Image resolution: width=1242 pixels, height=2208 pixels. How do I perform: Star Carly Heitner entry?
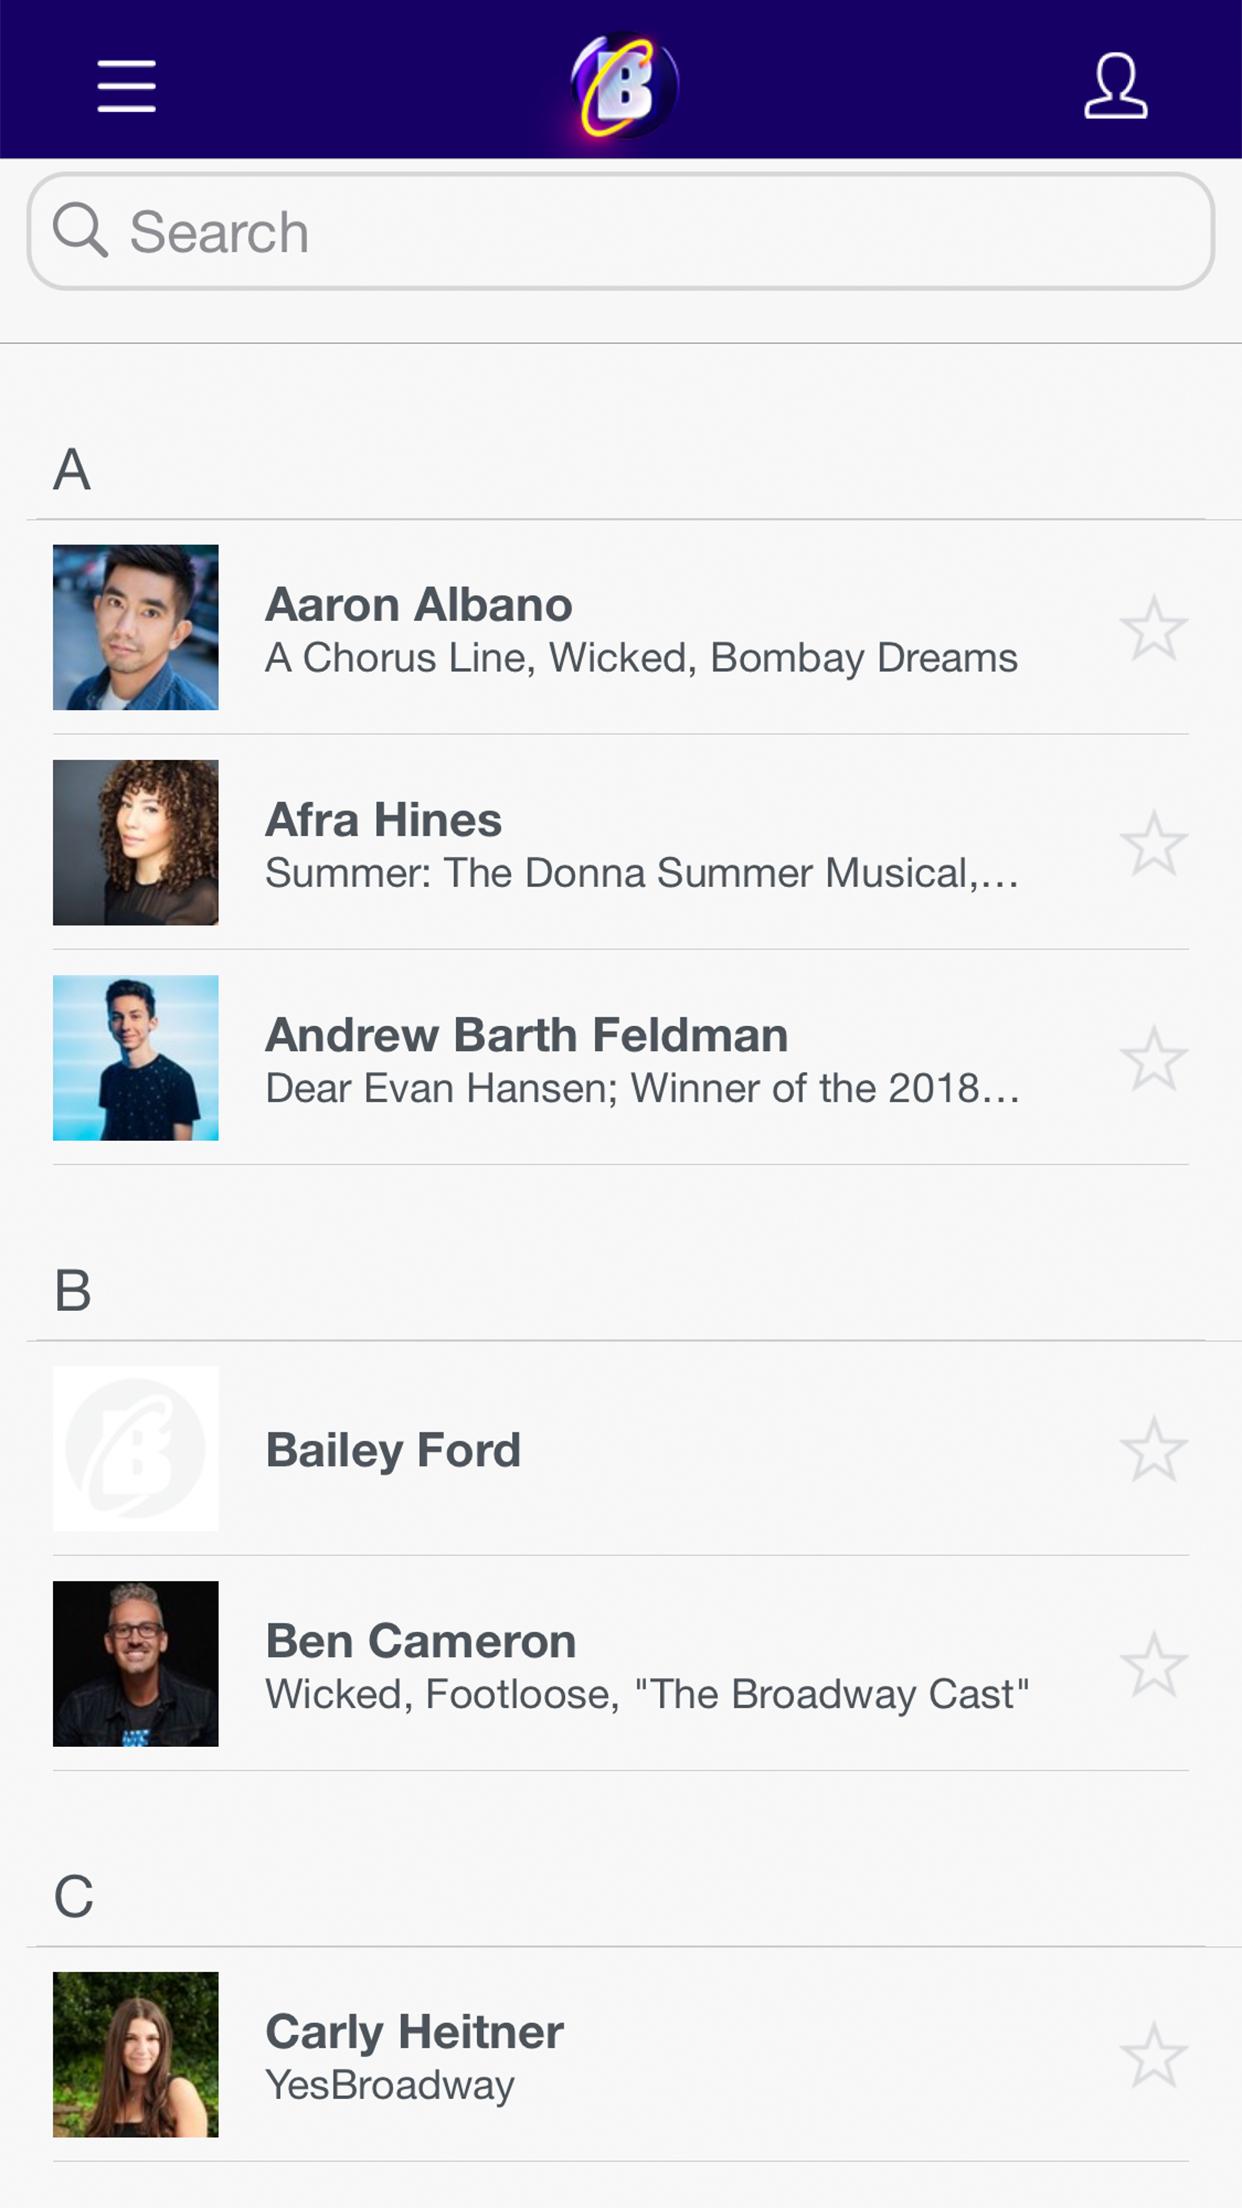click(1154, 2055)
